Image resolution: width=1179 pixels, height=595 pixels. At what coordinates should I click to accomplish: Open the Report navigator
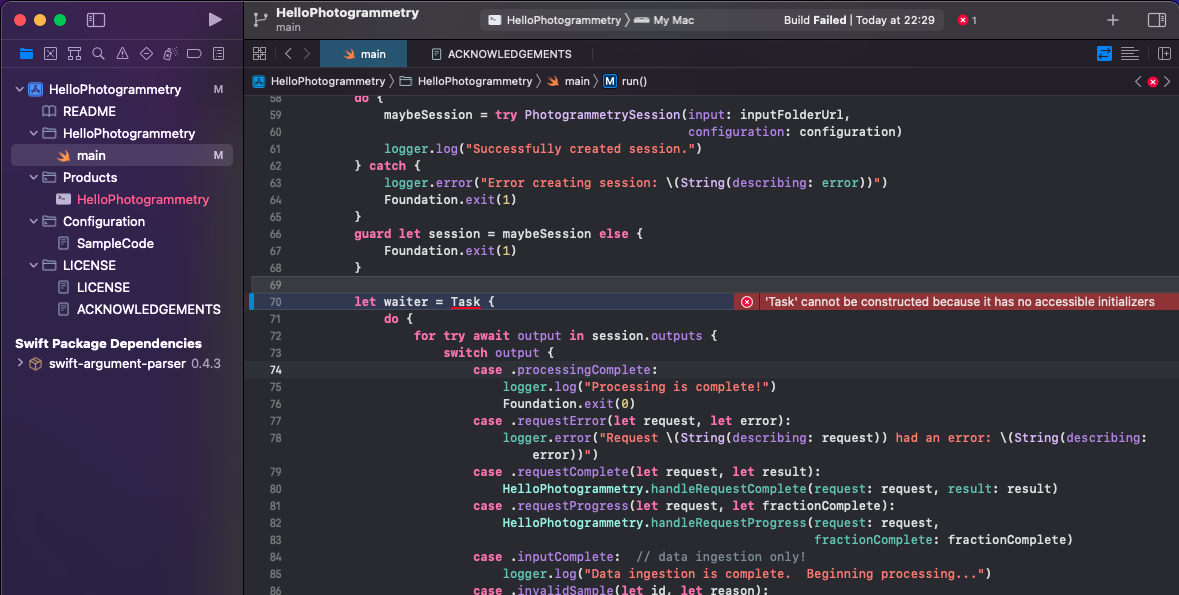click(219, 53)
